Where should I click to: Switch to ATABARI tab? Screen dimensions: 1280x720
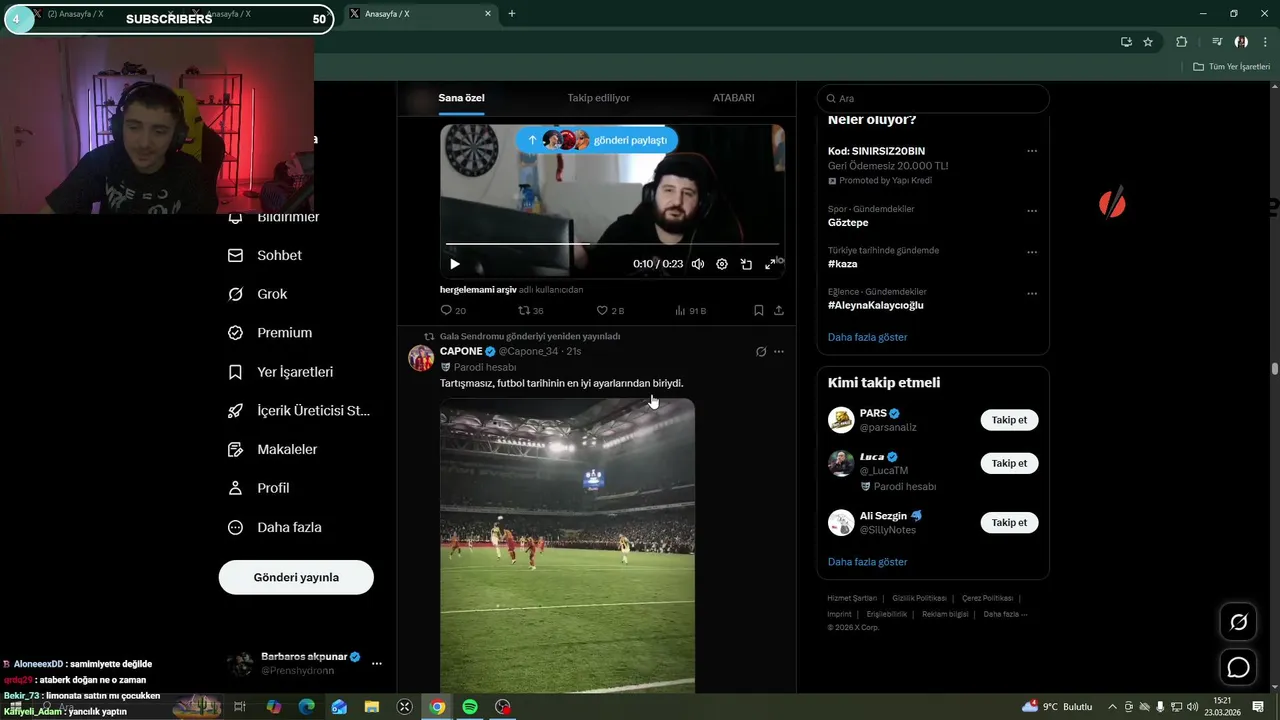[733, 98]
